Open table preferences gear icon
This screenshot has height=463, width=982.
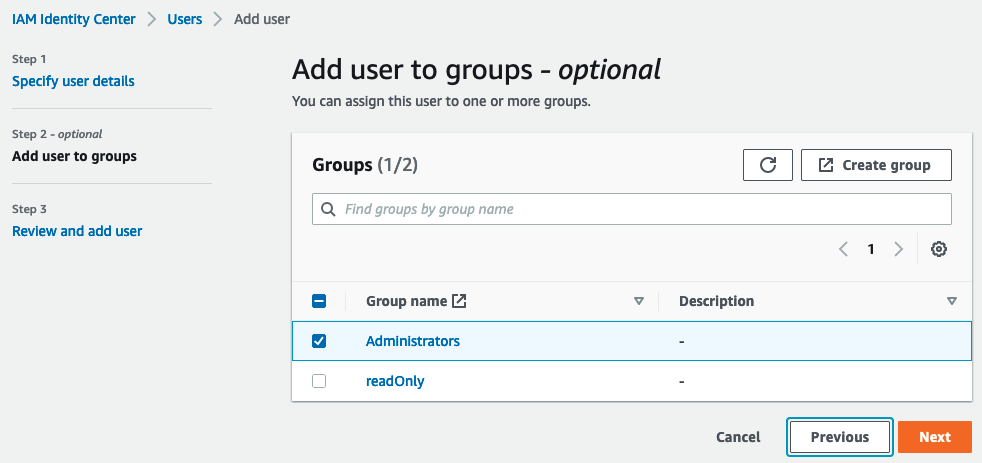click(938, 249)
